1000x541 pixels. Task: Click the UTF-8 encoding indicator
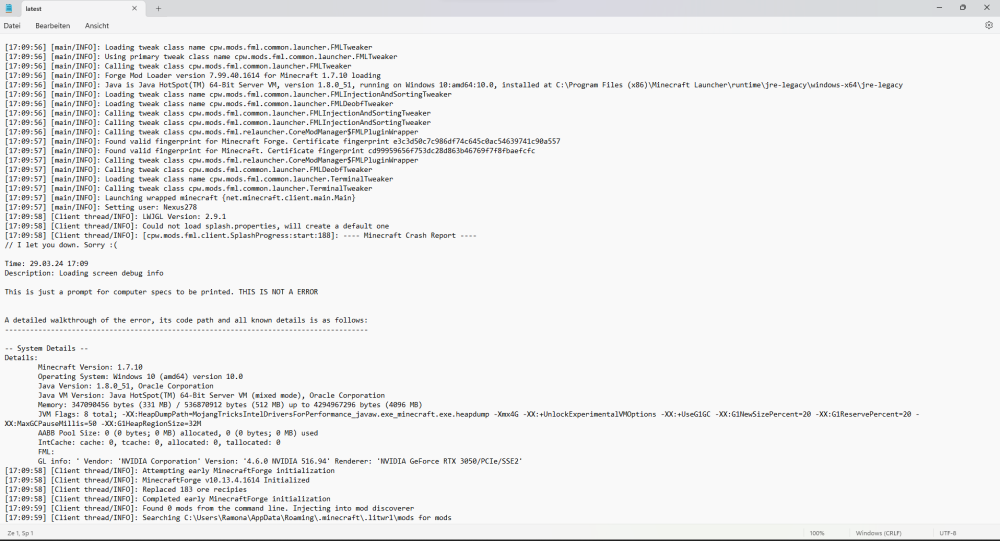tap(948, 533)
